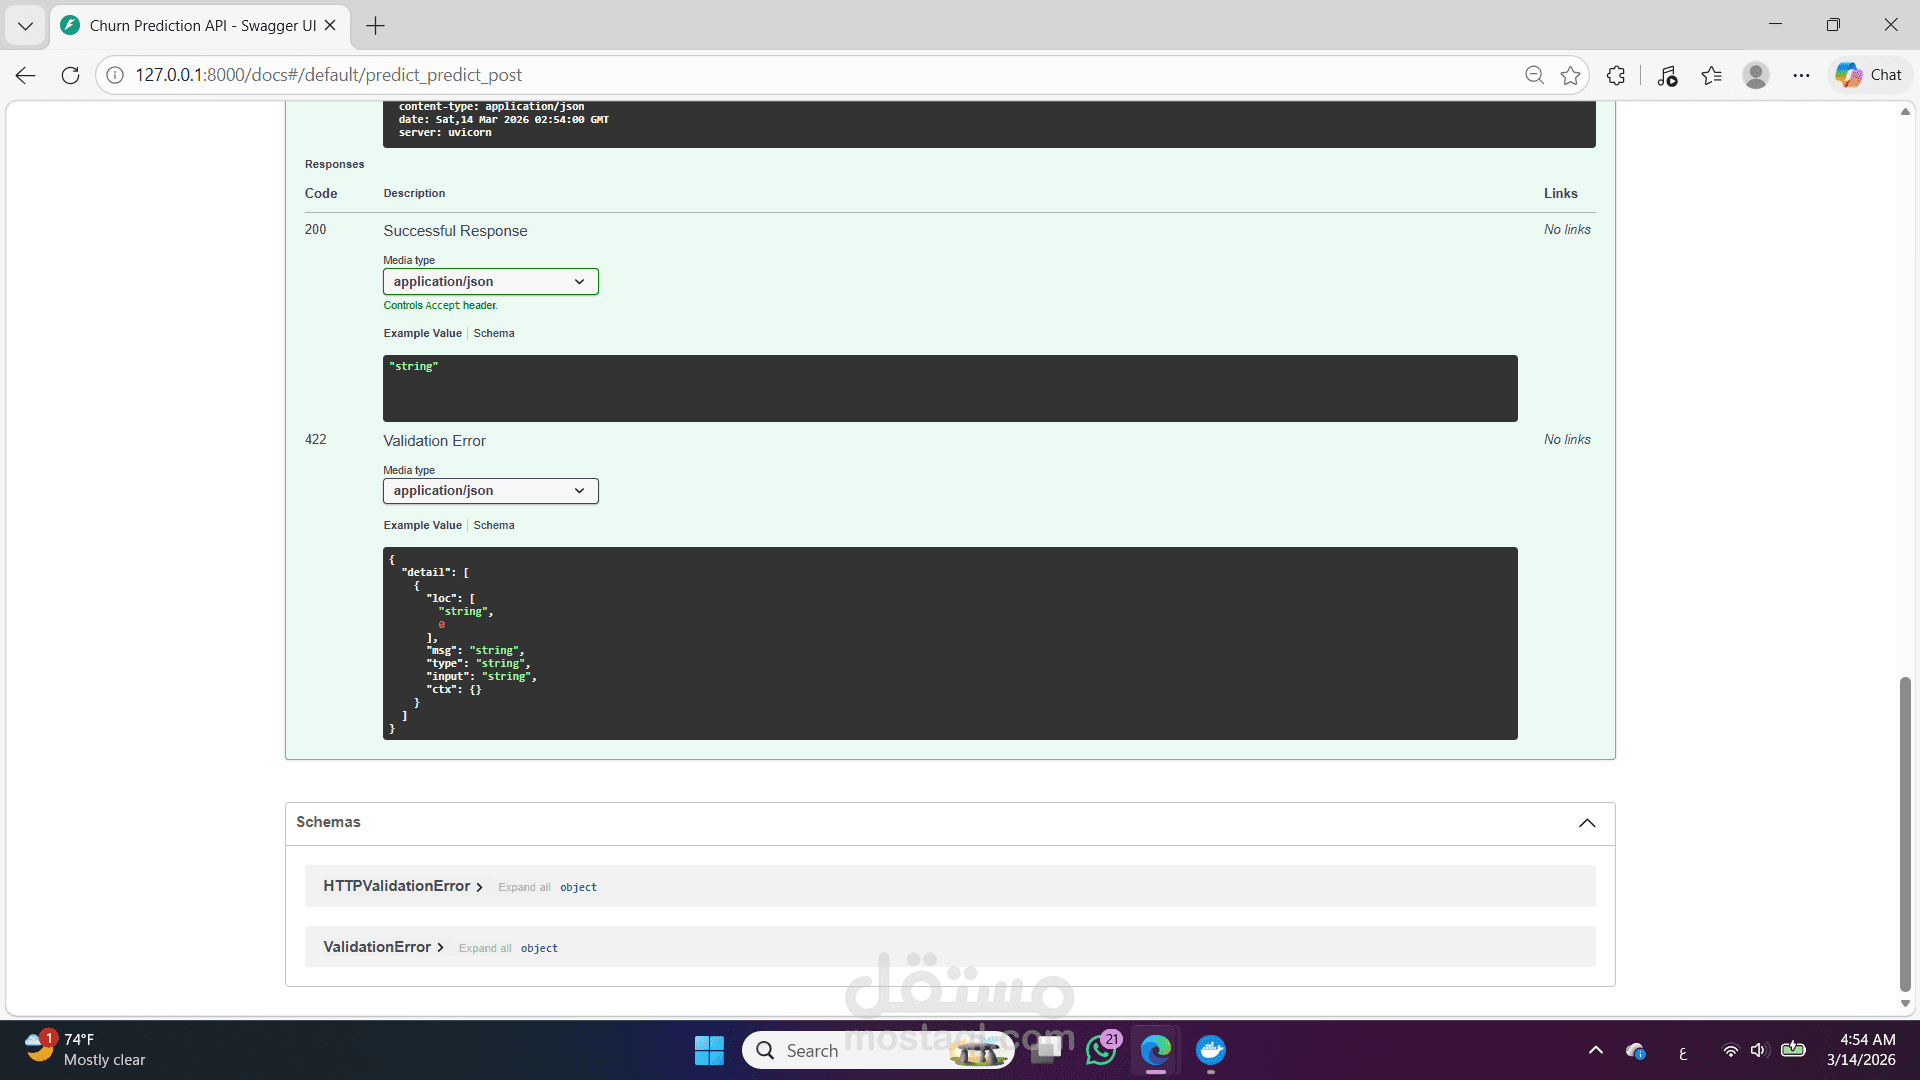Open the 200 response media type dropdown

tap(490, 282)
